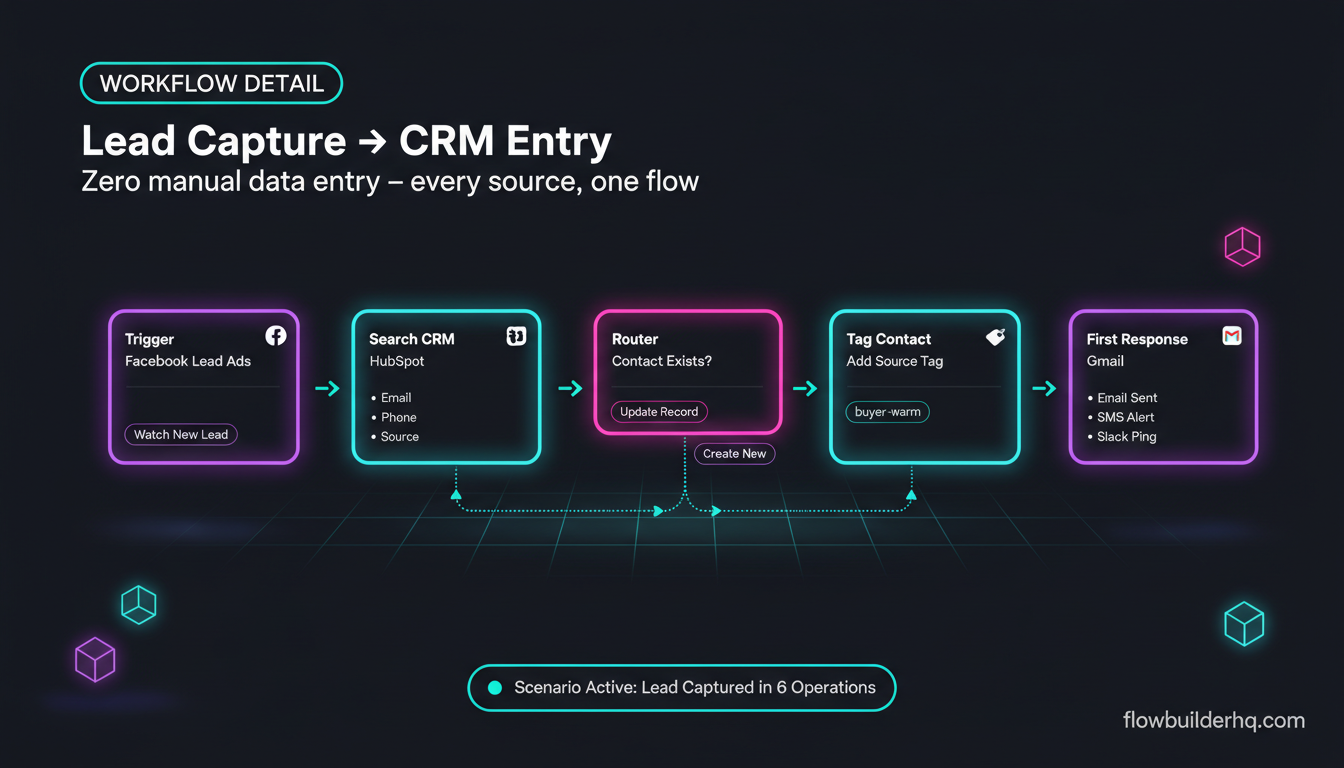Click the HubSpot label
This screenshot has width=1344, height=768.
click(397, 361)
